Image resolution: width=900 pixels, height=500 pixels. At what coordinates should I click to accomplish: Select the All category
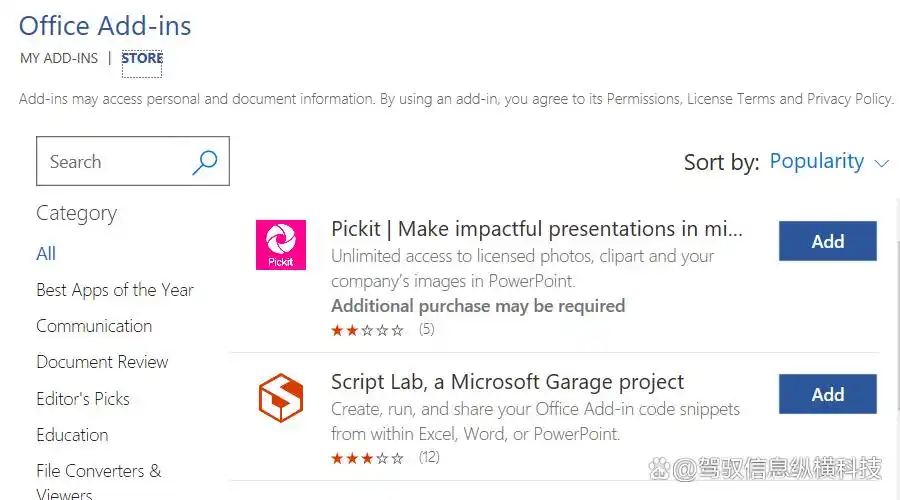tap(46, 254)
